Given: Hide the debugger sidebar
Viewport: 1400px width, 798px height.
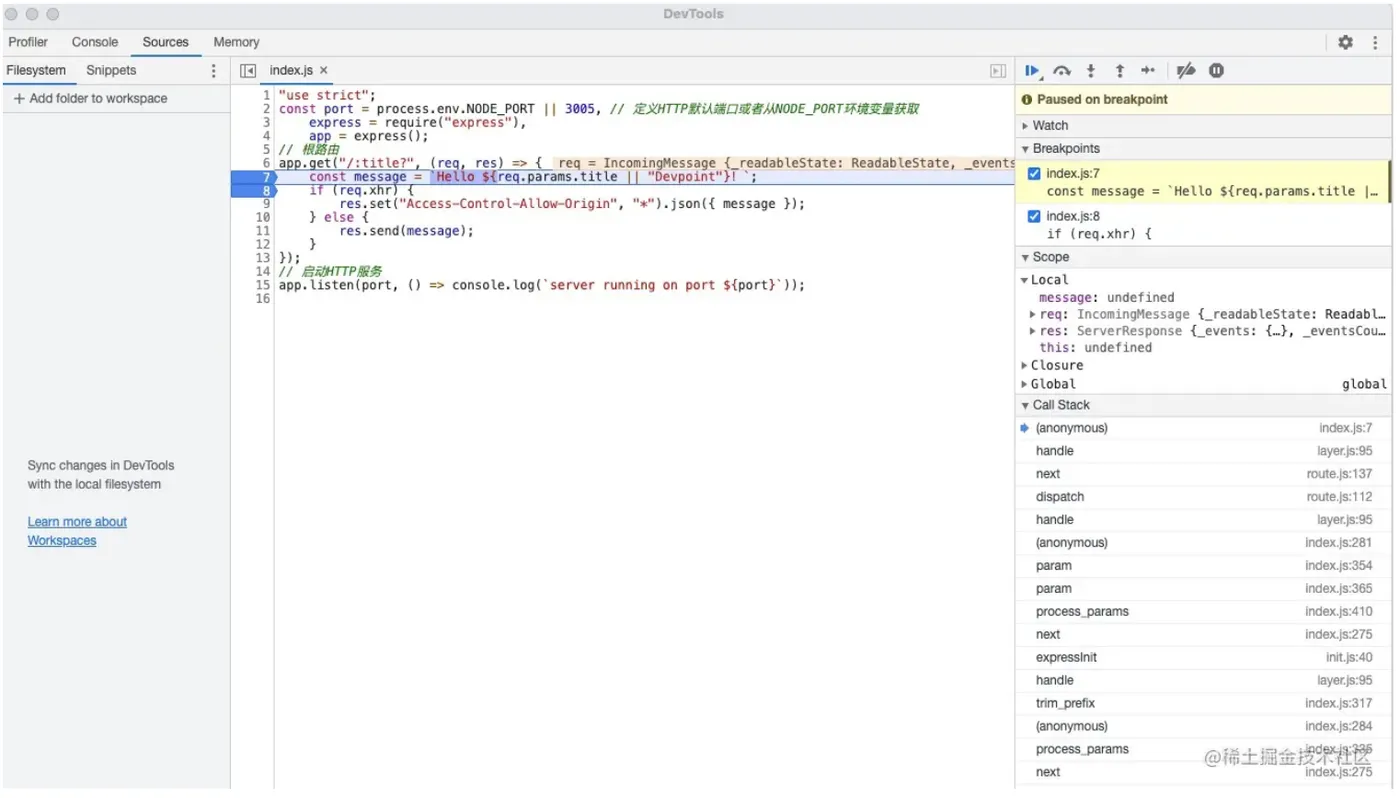Looking at the screenshot, I should tap(997, 71).
